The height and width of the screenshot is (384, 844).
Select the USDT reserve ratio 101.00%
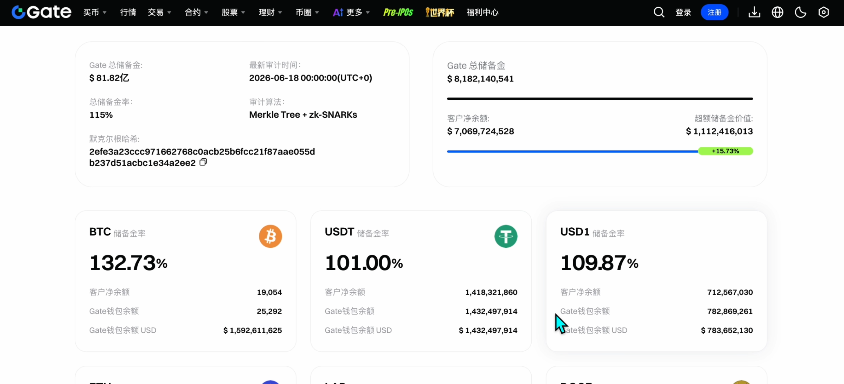pyautogui.click(x=364, y=263)
